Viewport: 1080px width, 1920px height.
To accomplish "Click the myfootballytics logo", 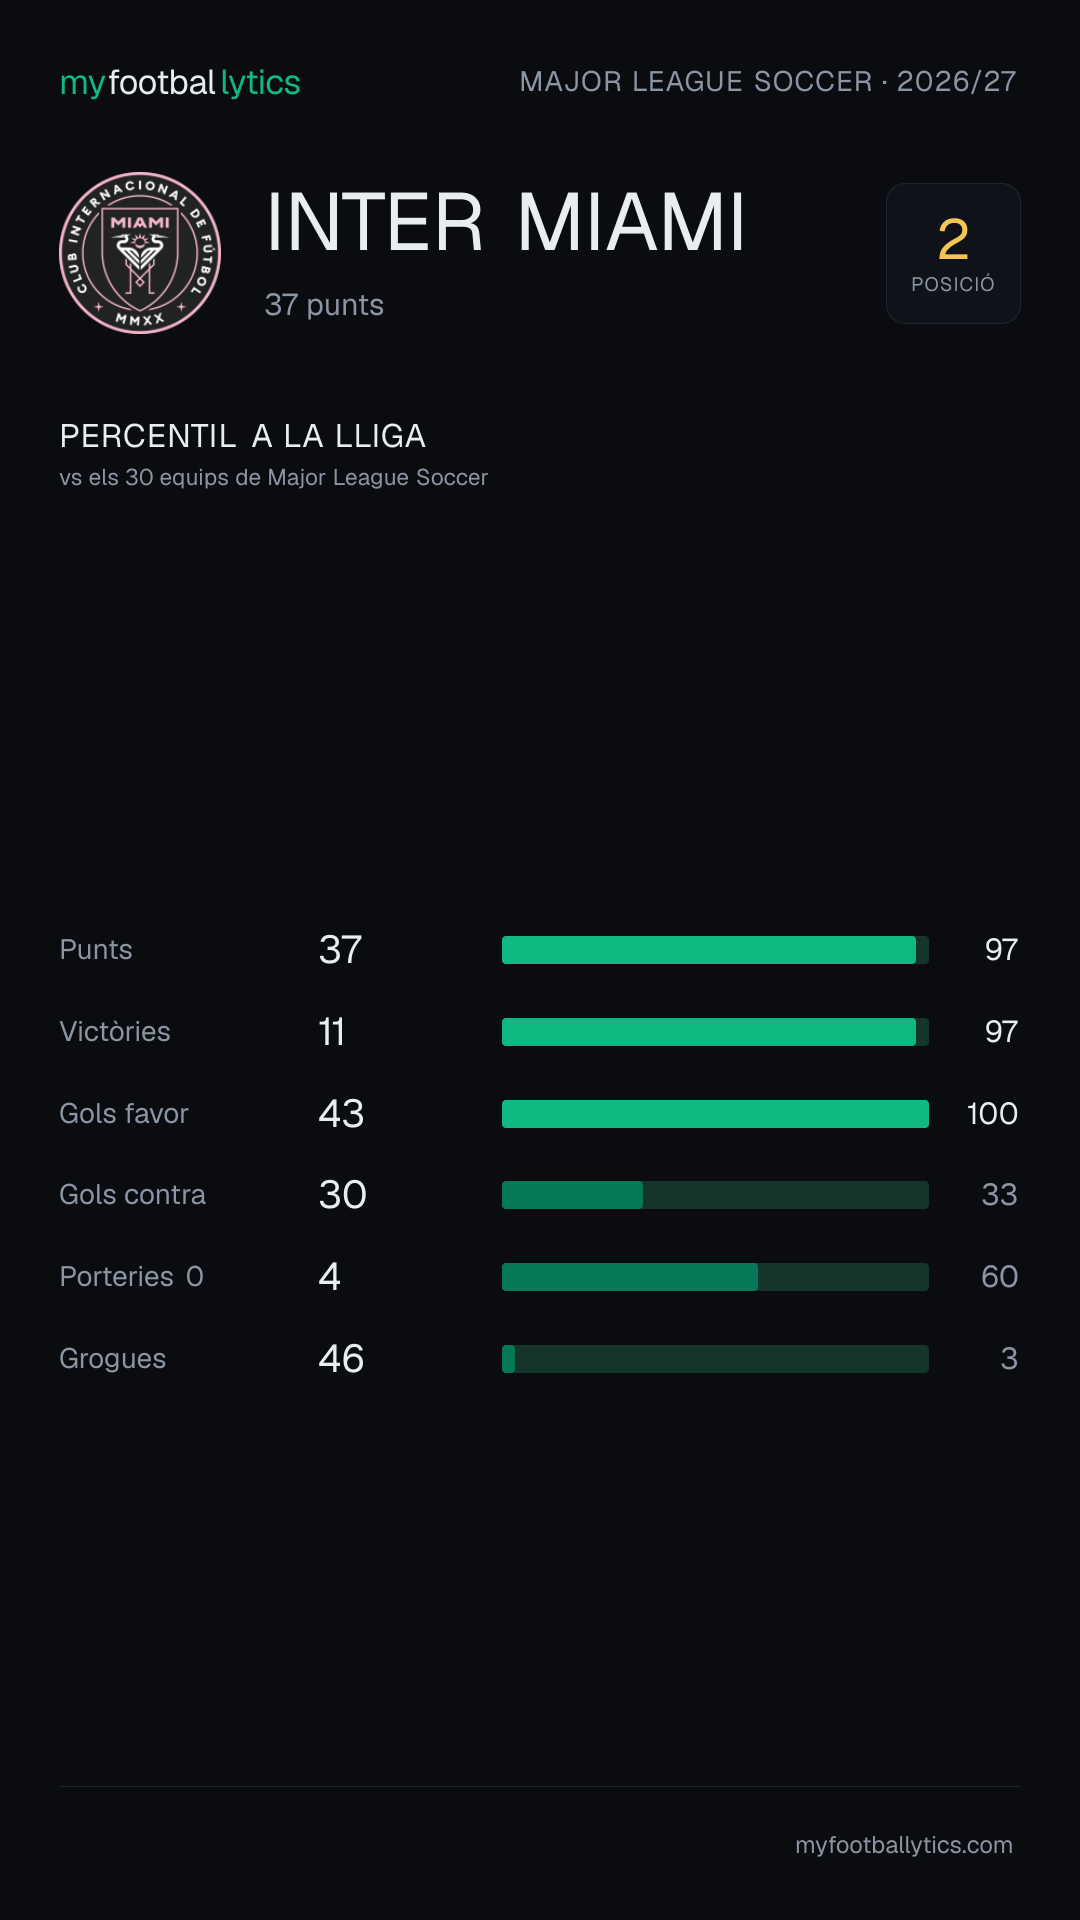I will click(180, 83).
